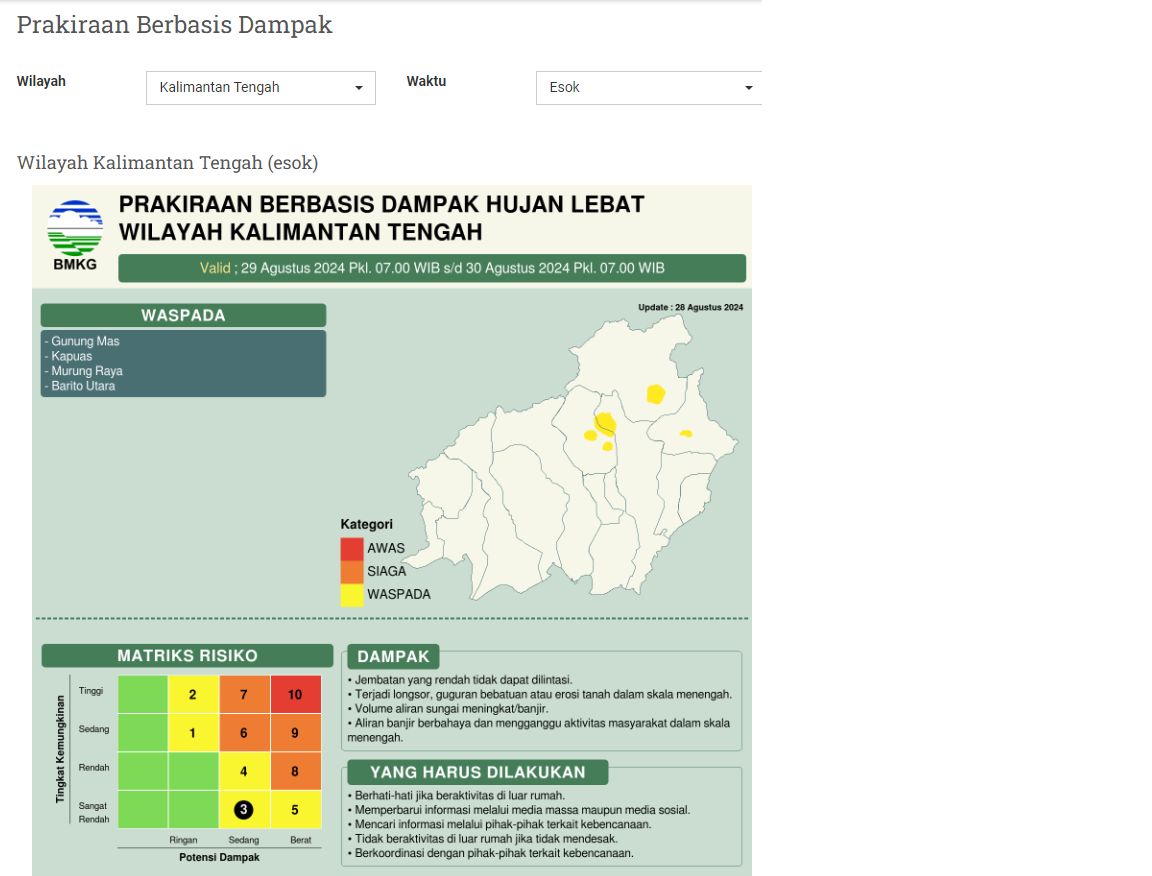Click risk matrix cell number 10
This screenshot has width=1152, height=876.
coord(295,694)
